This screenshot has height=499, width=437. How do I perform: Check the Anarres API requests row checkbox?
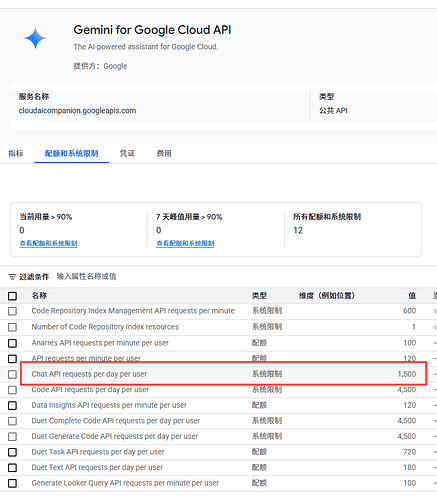tap(12, 343)
